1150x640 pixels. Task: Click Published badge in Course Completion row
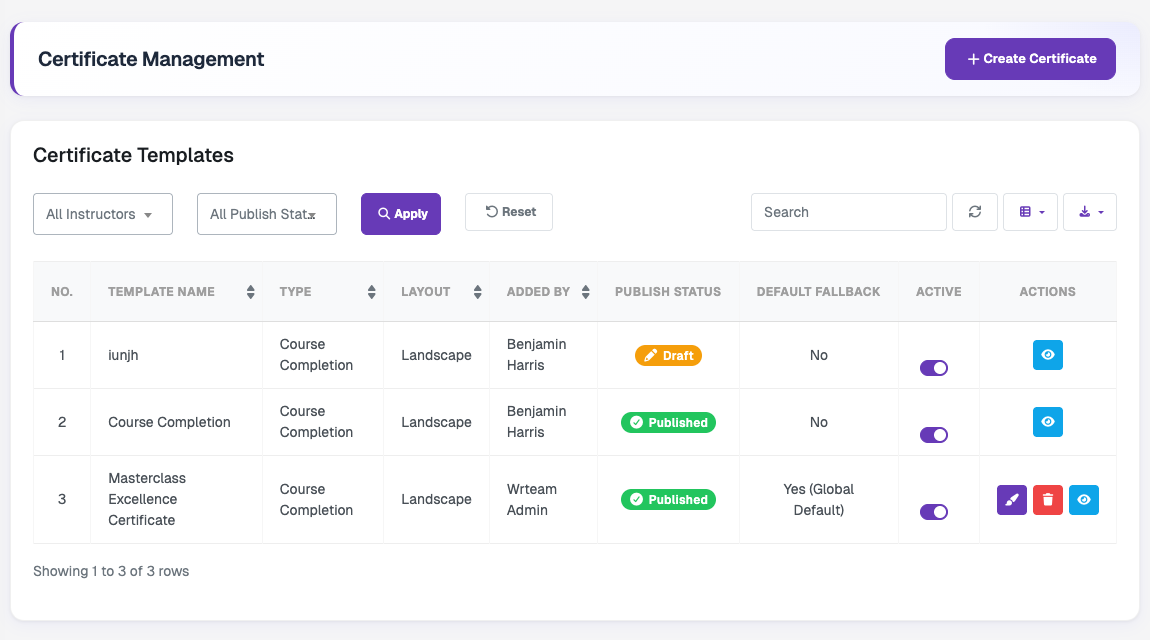pyautogui.click(x=668, y=422)
